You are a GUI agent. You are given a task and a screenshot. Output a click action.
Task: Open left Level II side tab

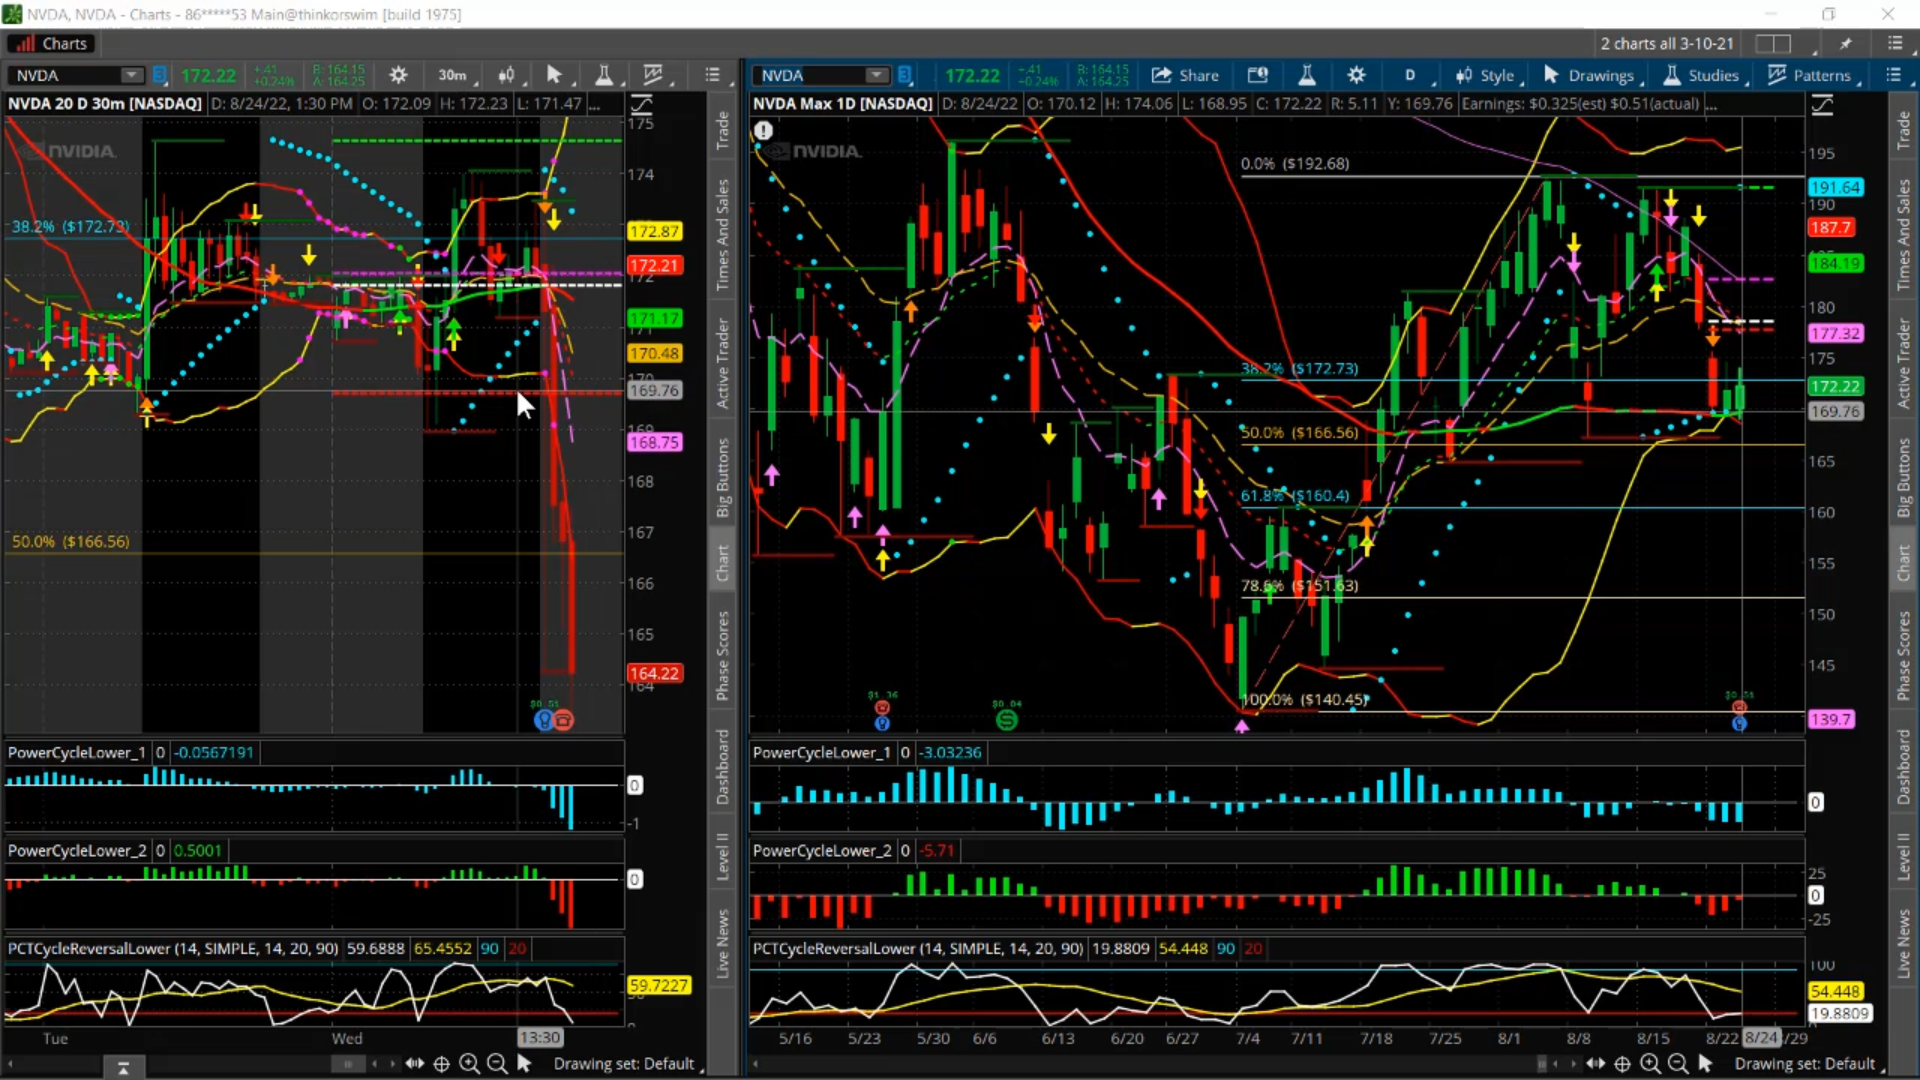coord(722,857)
